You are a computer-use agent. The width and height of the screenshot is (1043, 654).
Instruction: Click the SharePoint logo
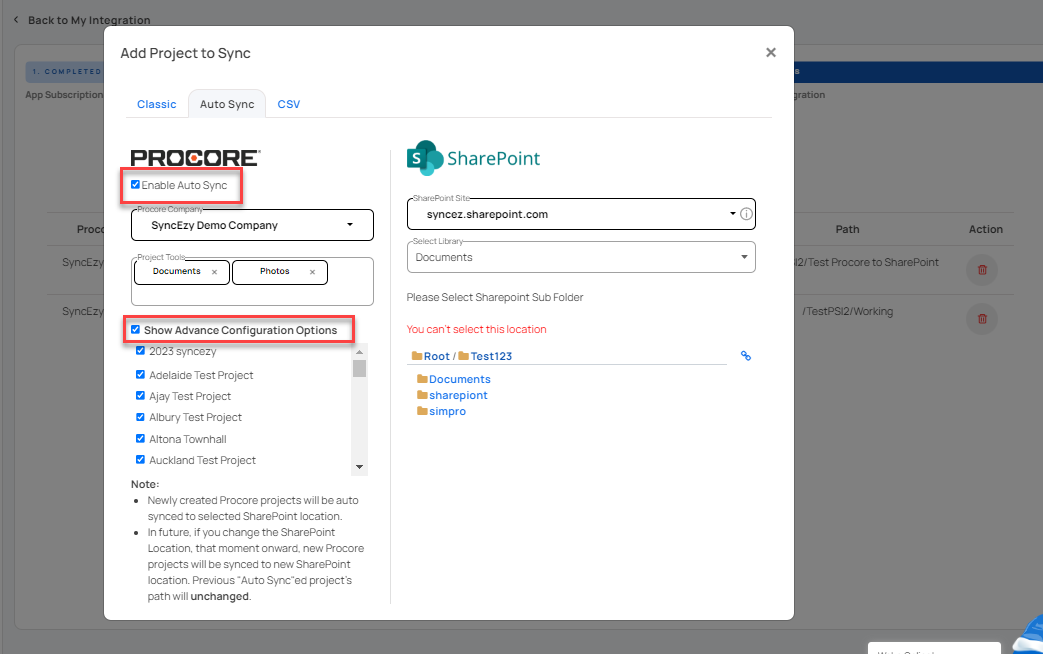pyautogui.click(x=473, y=158)
